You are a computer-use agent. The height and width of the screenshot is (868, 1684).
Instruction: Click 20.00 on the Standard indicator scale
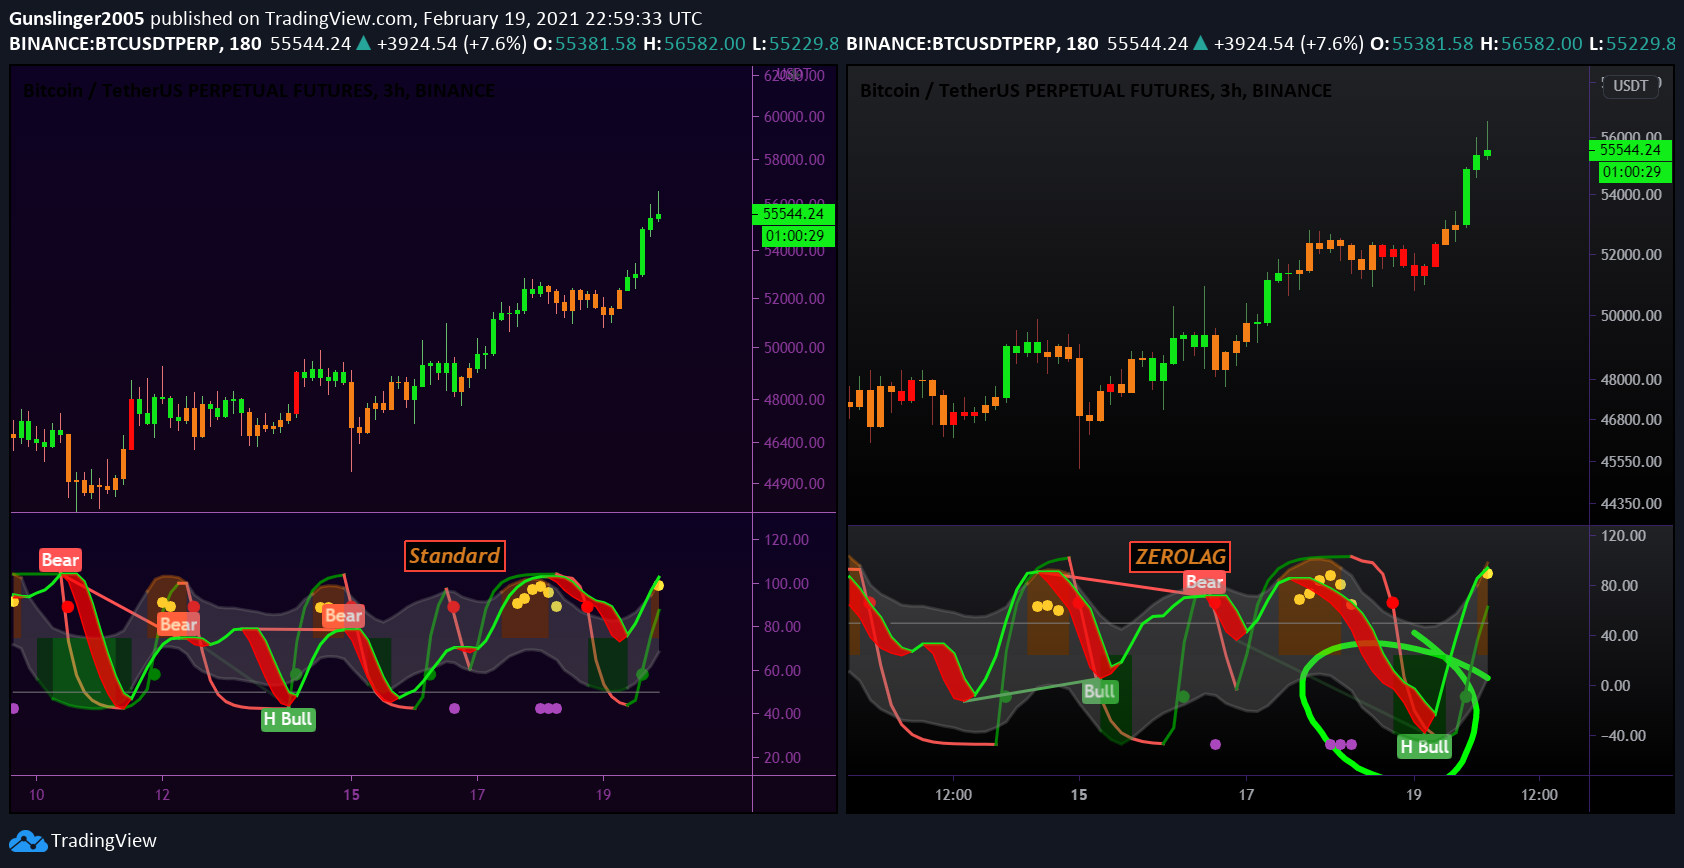782,758
